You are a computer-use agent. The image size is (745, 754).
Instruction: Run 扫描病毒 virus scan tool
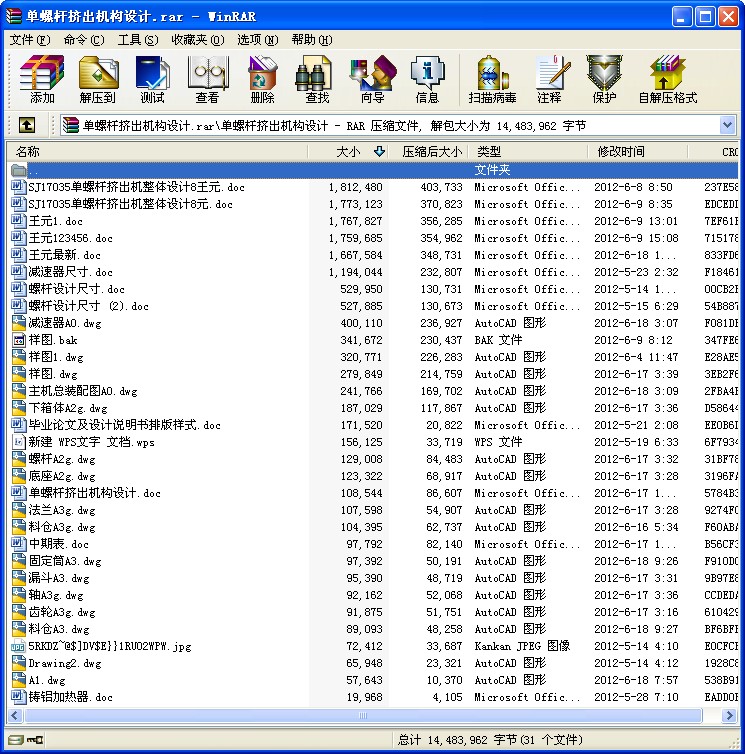click(492, 79)
